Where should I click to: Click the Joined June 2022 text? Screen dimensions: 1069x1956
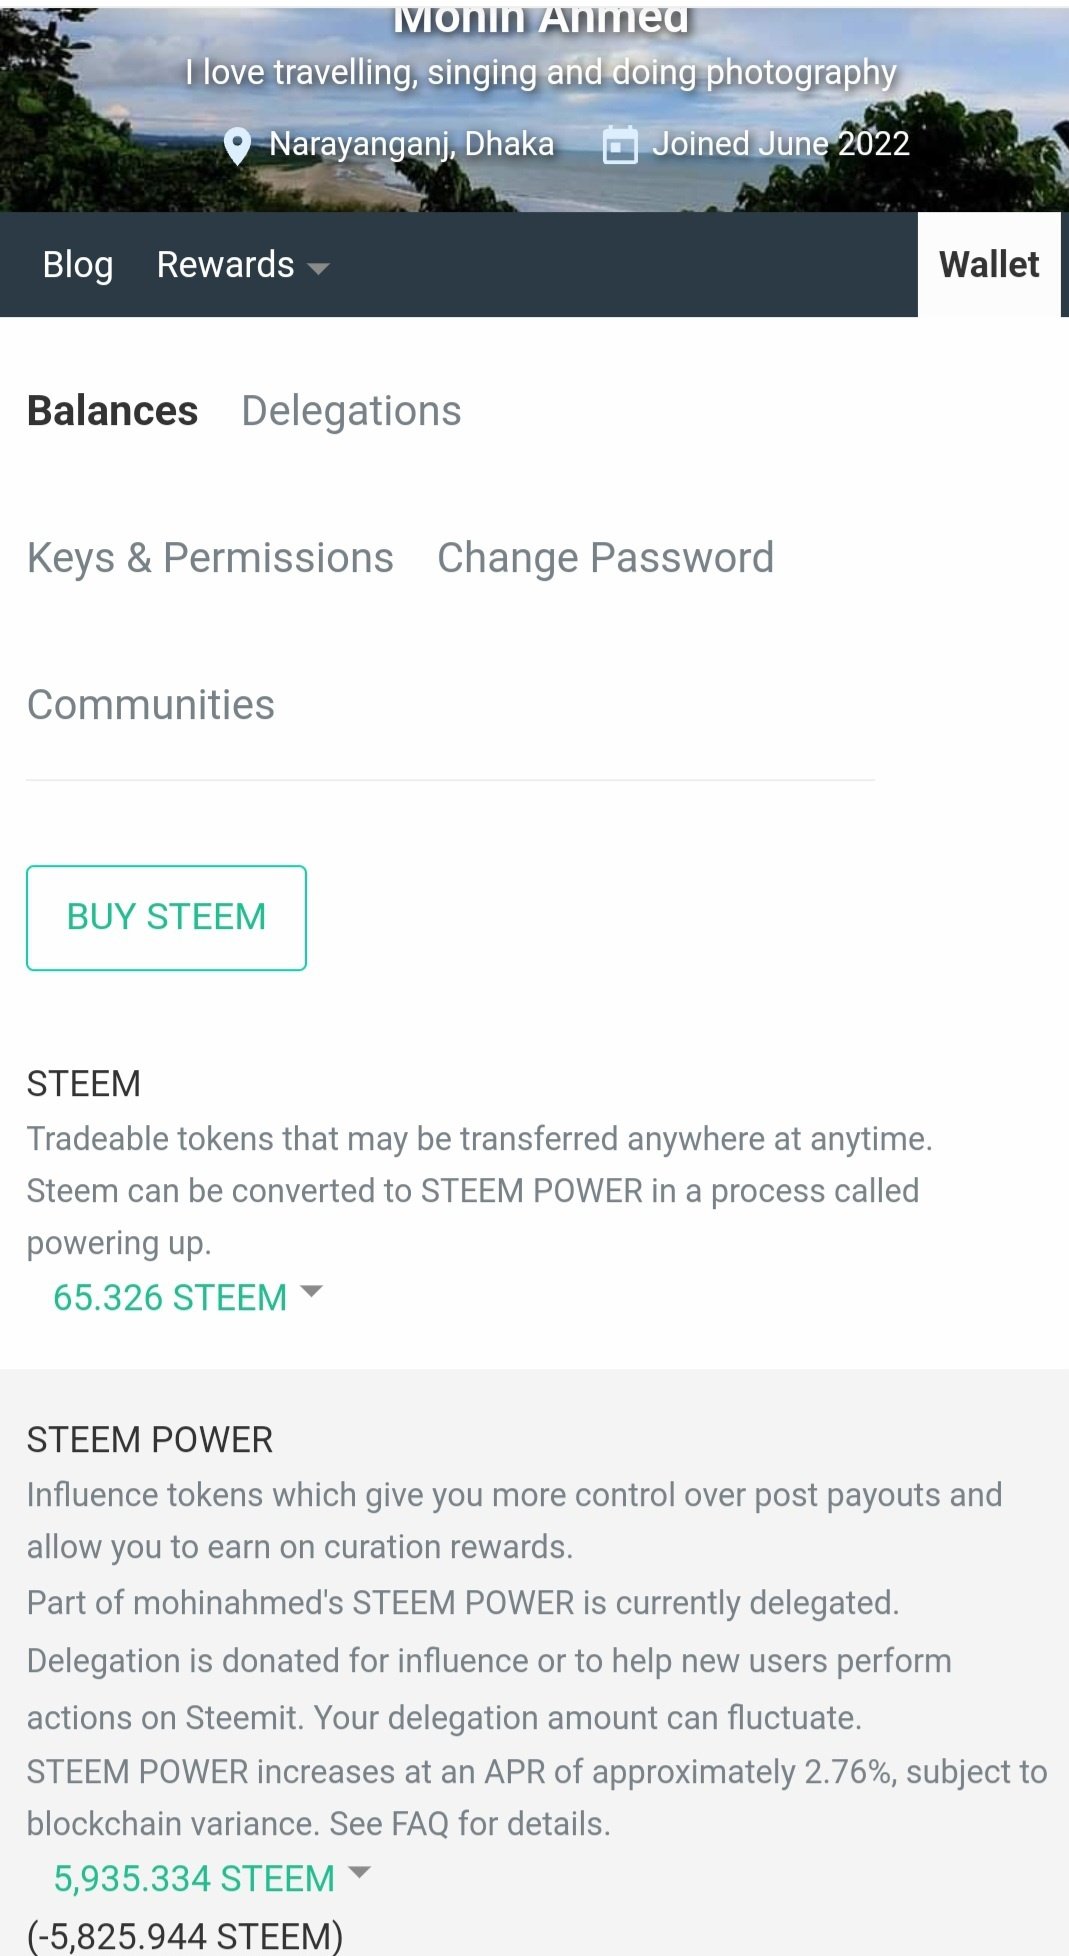(781, 144)
